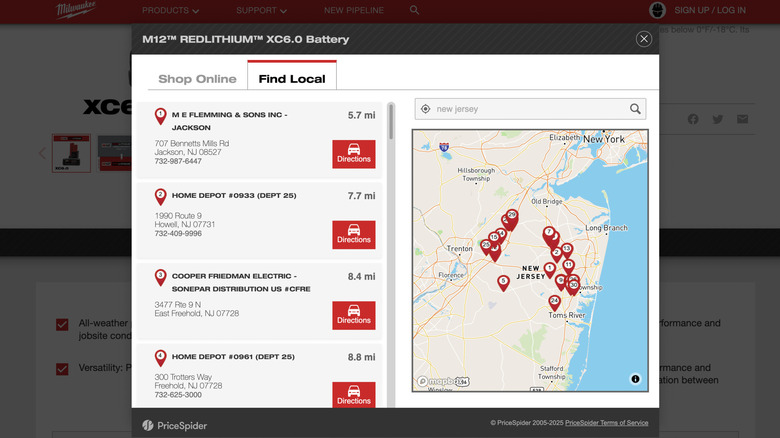Switch to the Shop Online tab
The image size is (780, 438).
197,79
